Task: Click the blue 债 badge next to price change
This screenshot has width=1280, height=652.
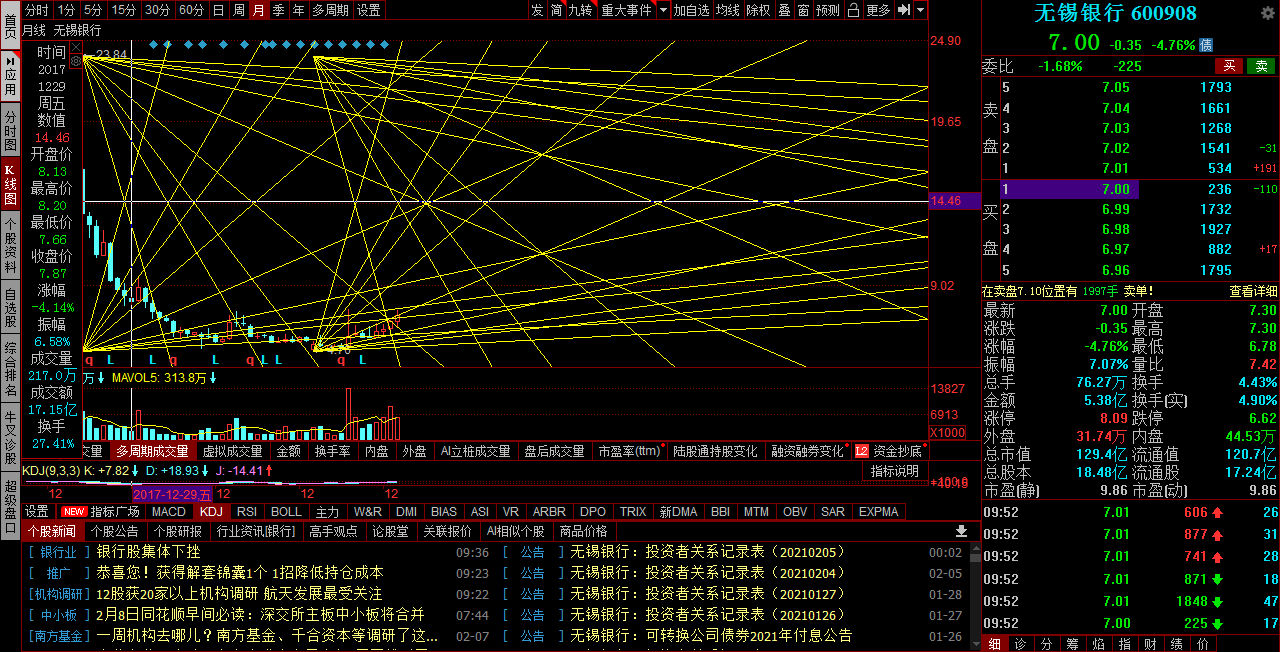Action: 1205,45
